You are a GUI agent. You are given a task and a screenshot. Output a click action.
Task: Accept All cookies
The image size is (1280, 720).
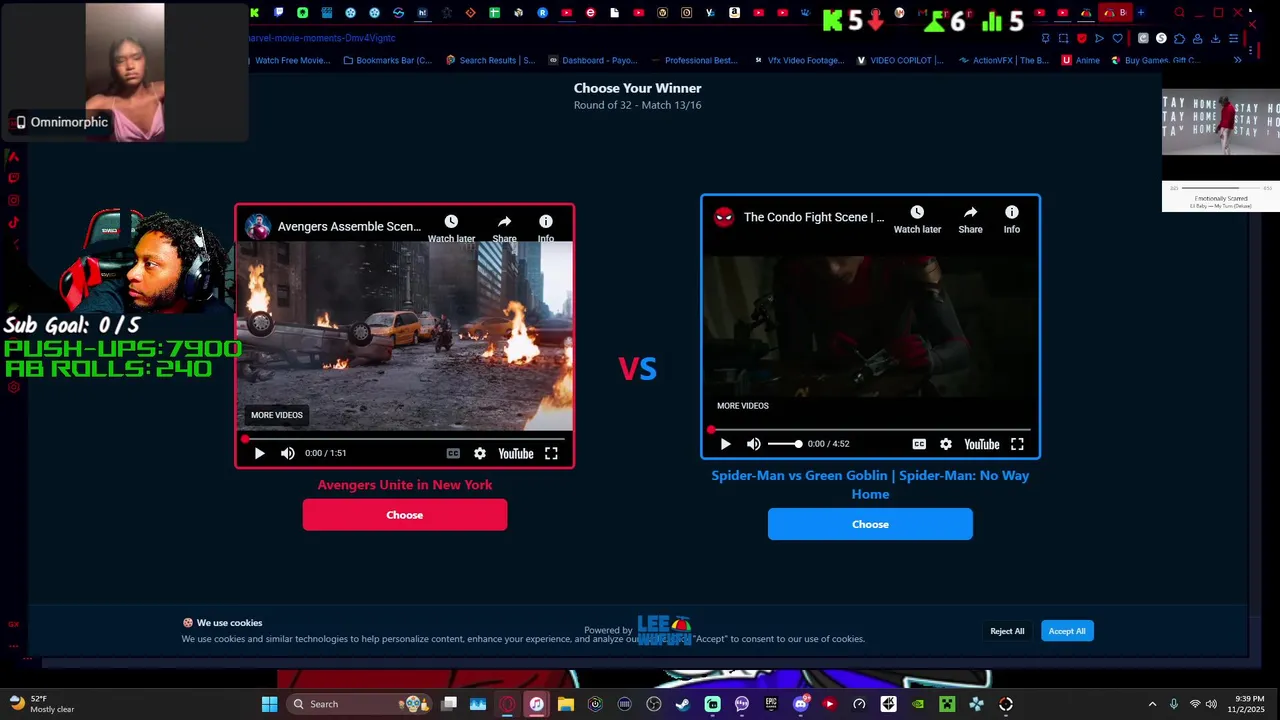1067,631
